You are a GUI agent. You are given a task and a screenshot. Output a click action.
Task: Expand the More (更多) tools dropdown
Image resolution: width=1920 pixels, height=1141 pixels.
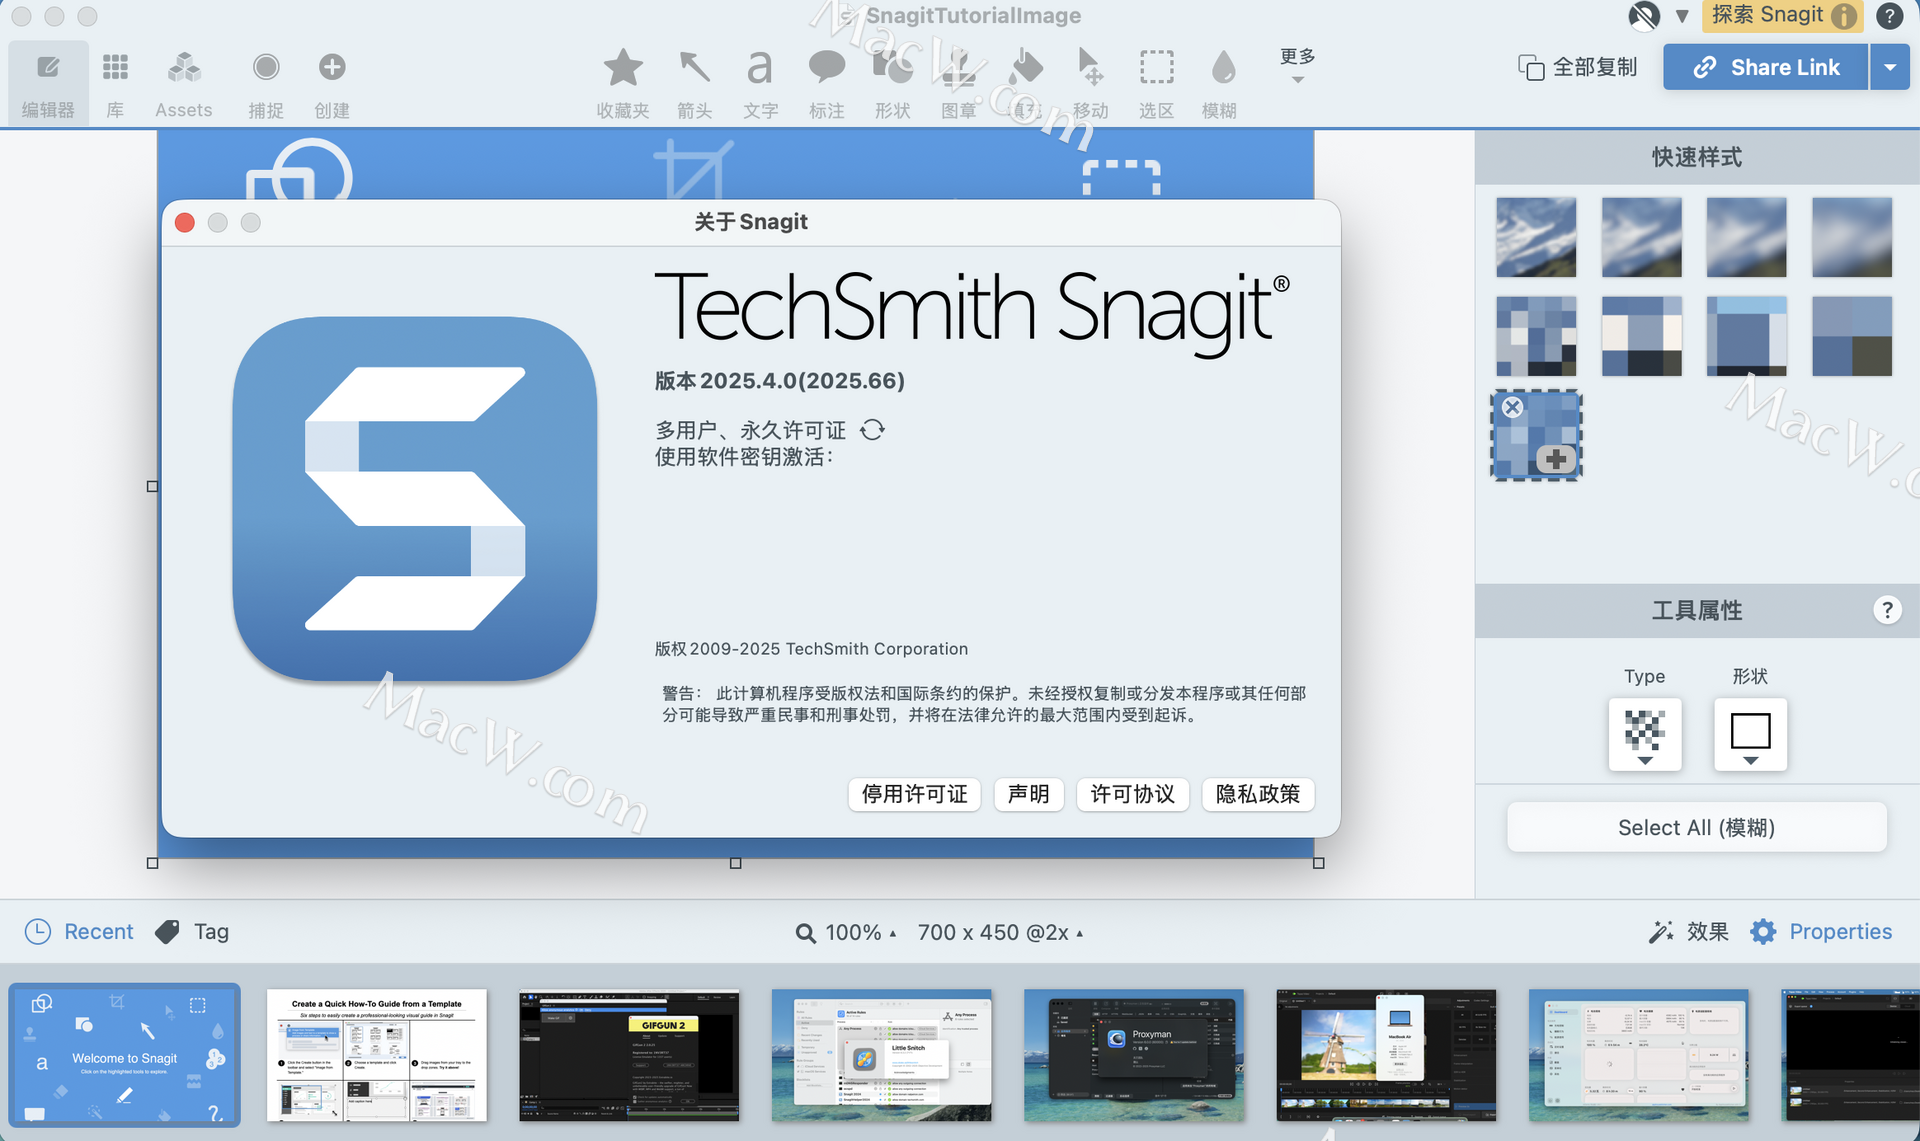click(x=1297, y=66)
